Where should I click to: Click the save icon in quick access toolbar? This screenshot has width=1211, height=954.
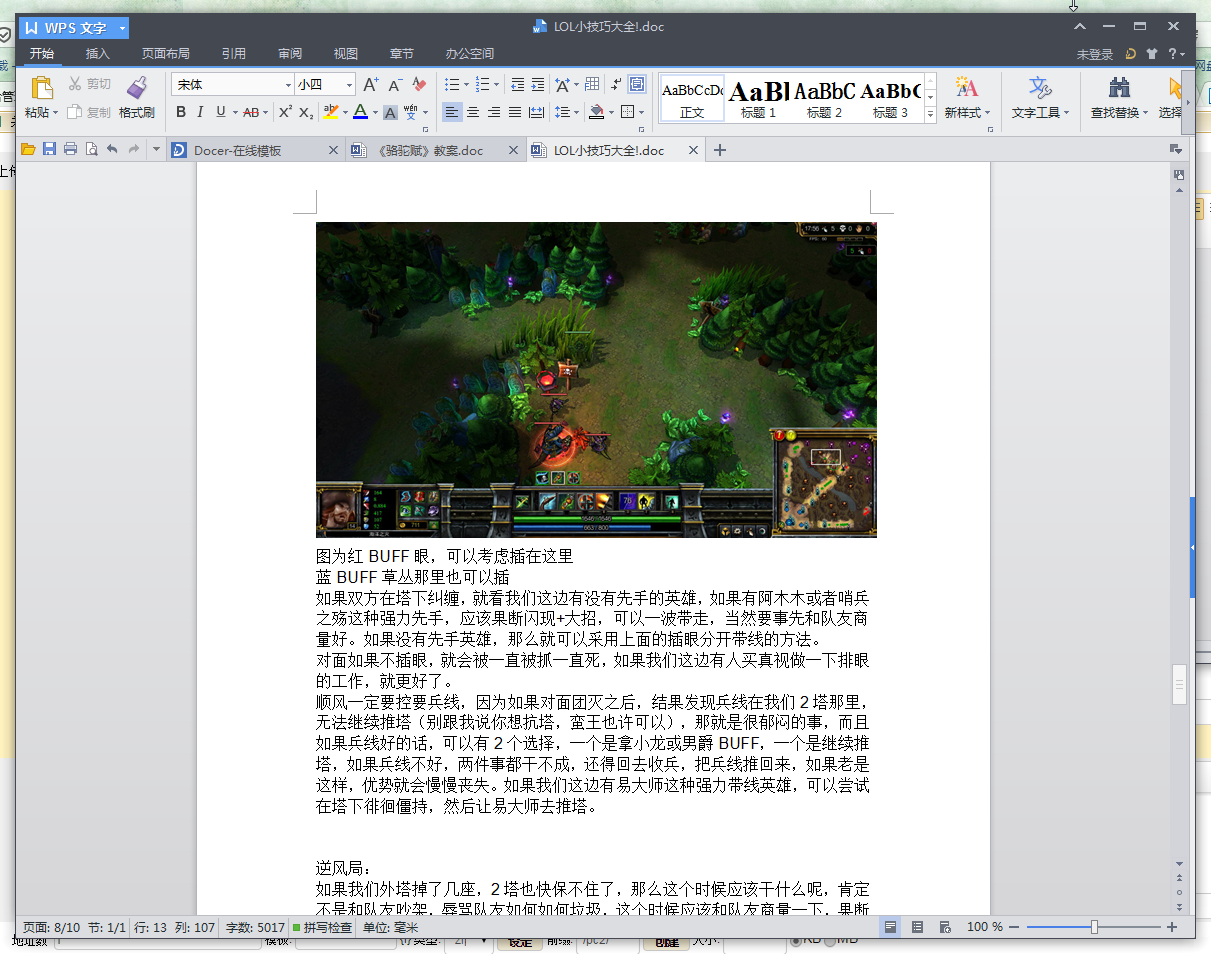49,150
